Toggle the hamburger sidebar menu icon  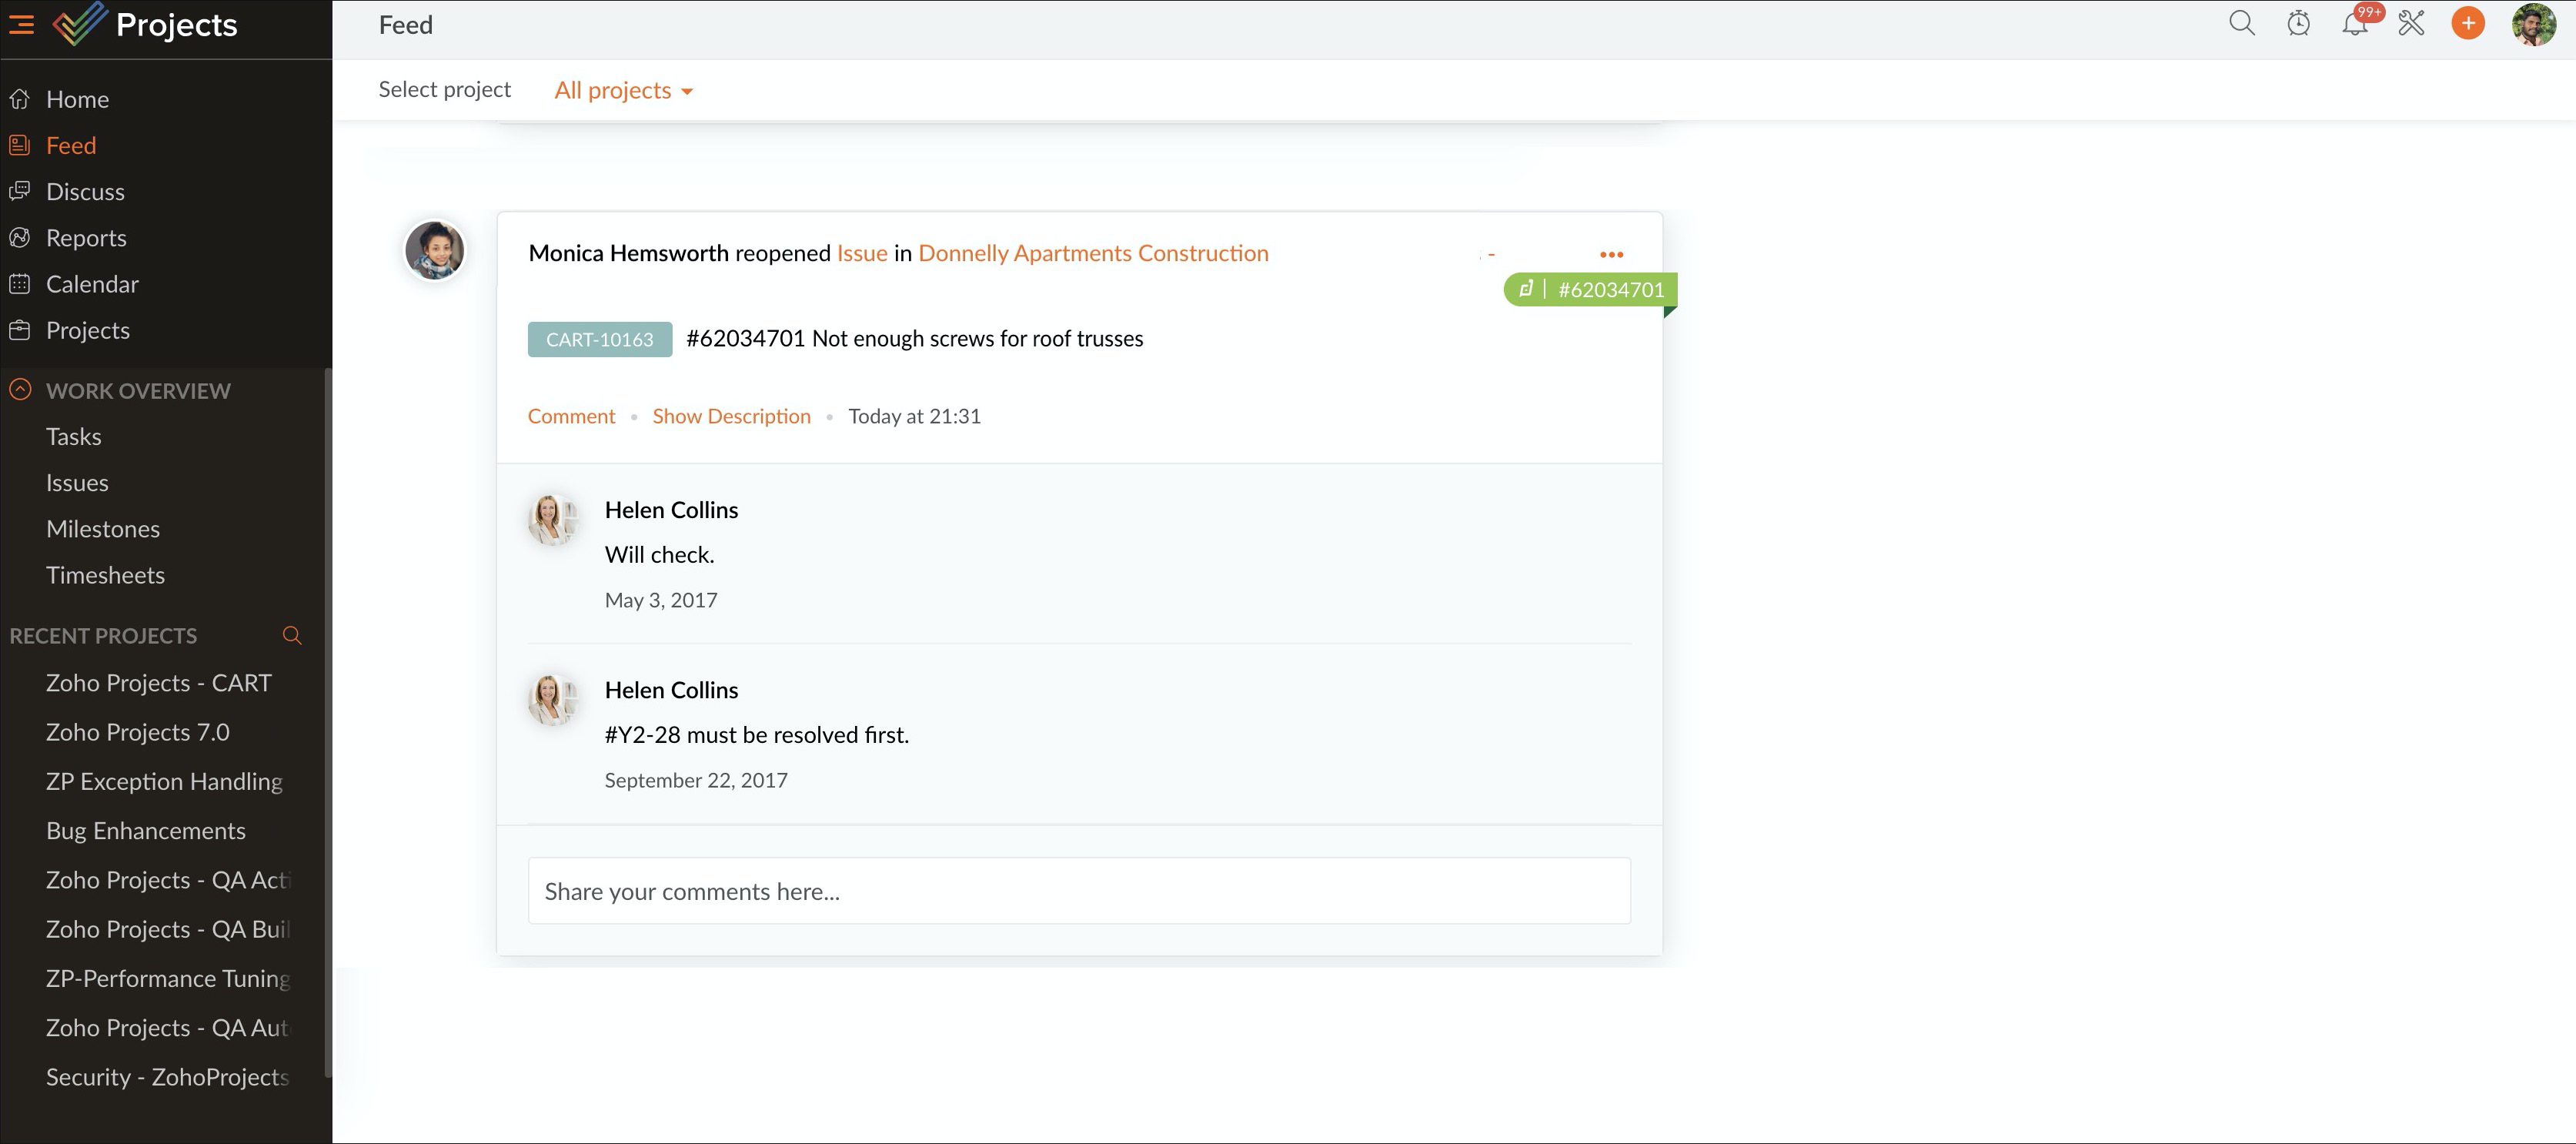pyautogui.click(x=21, y=25)
